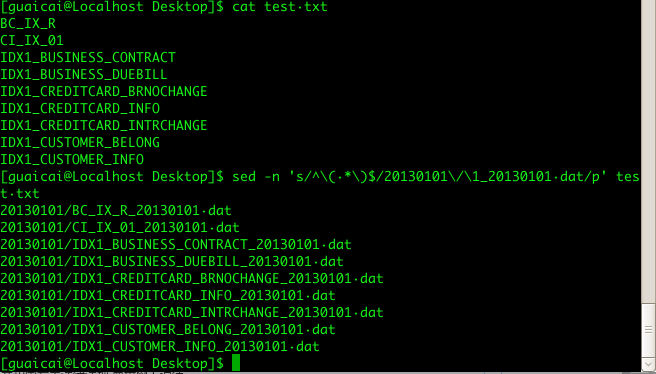The image size is (656, 374).
Task: Click the IDX1_CUSTOMER_BELONG line
Action: pyautogui.click(x=80, y=143)
